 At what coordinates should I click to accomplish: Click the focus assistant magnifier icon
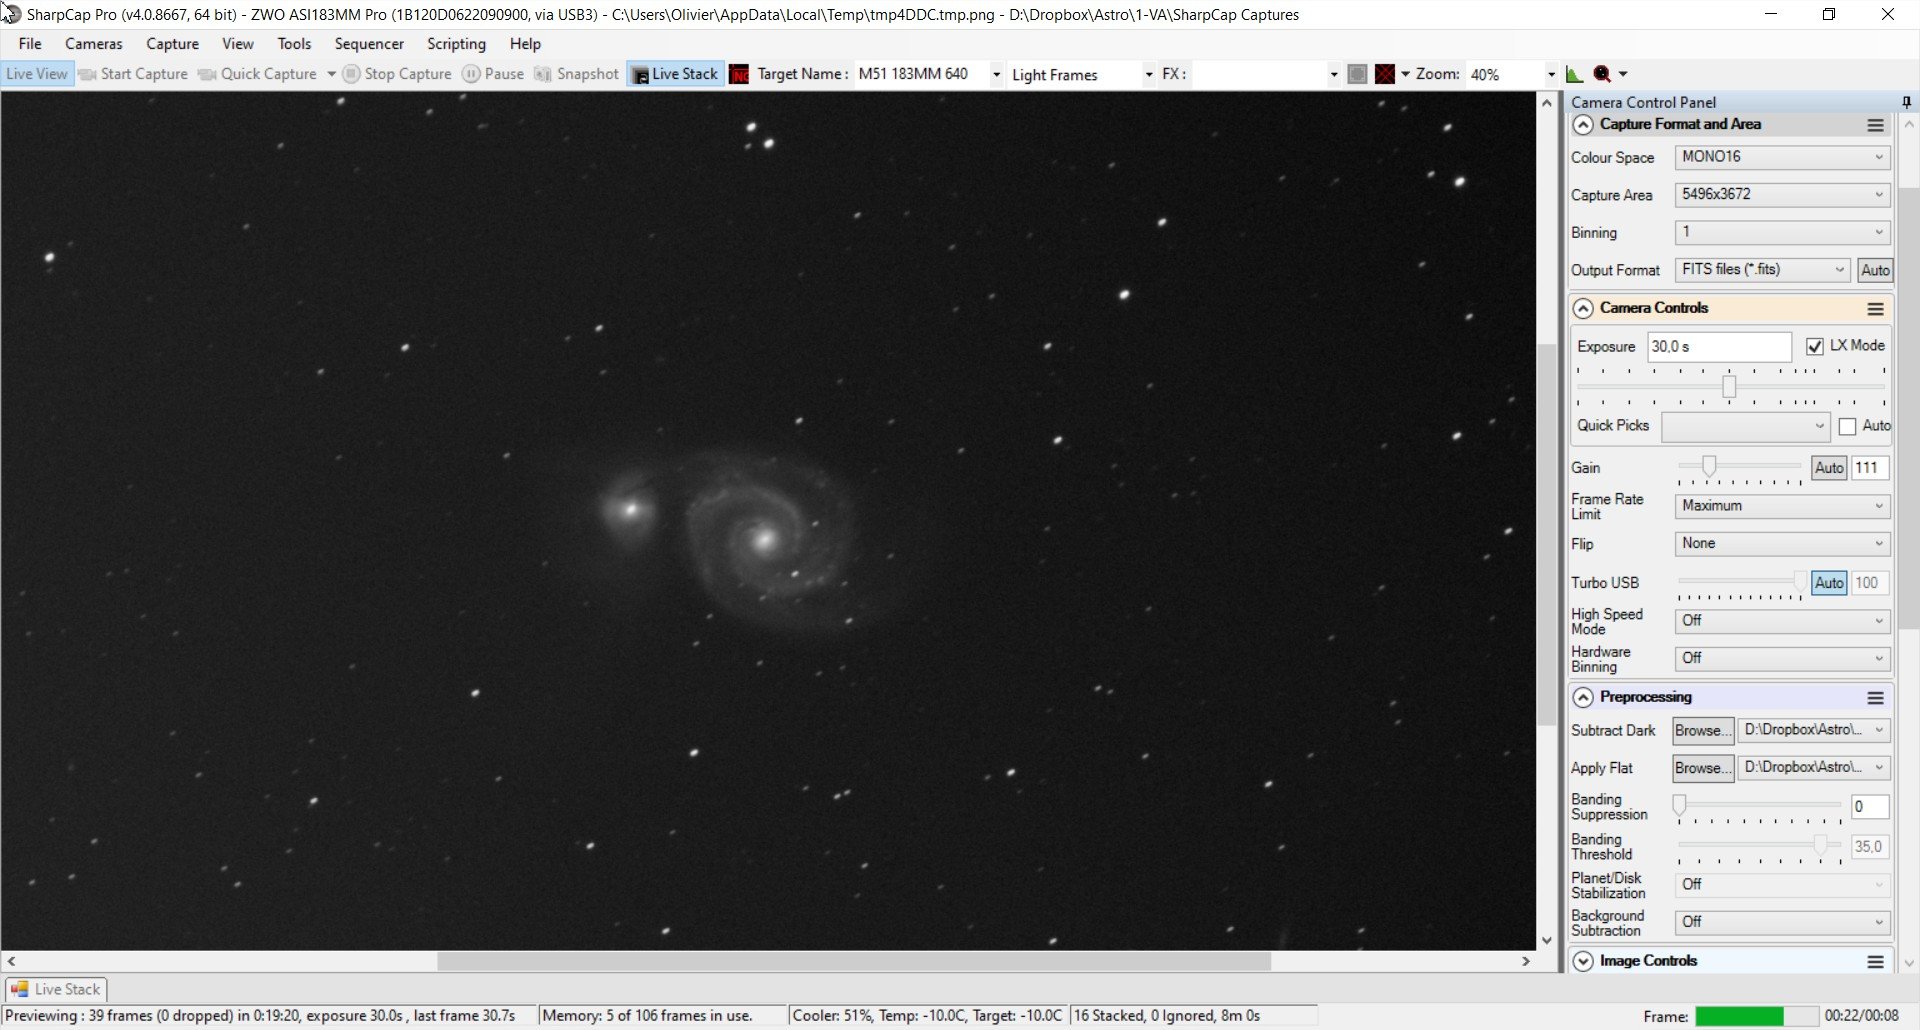click(x=1602, y=74)
